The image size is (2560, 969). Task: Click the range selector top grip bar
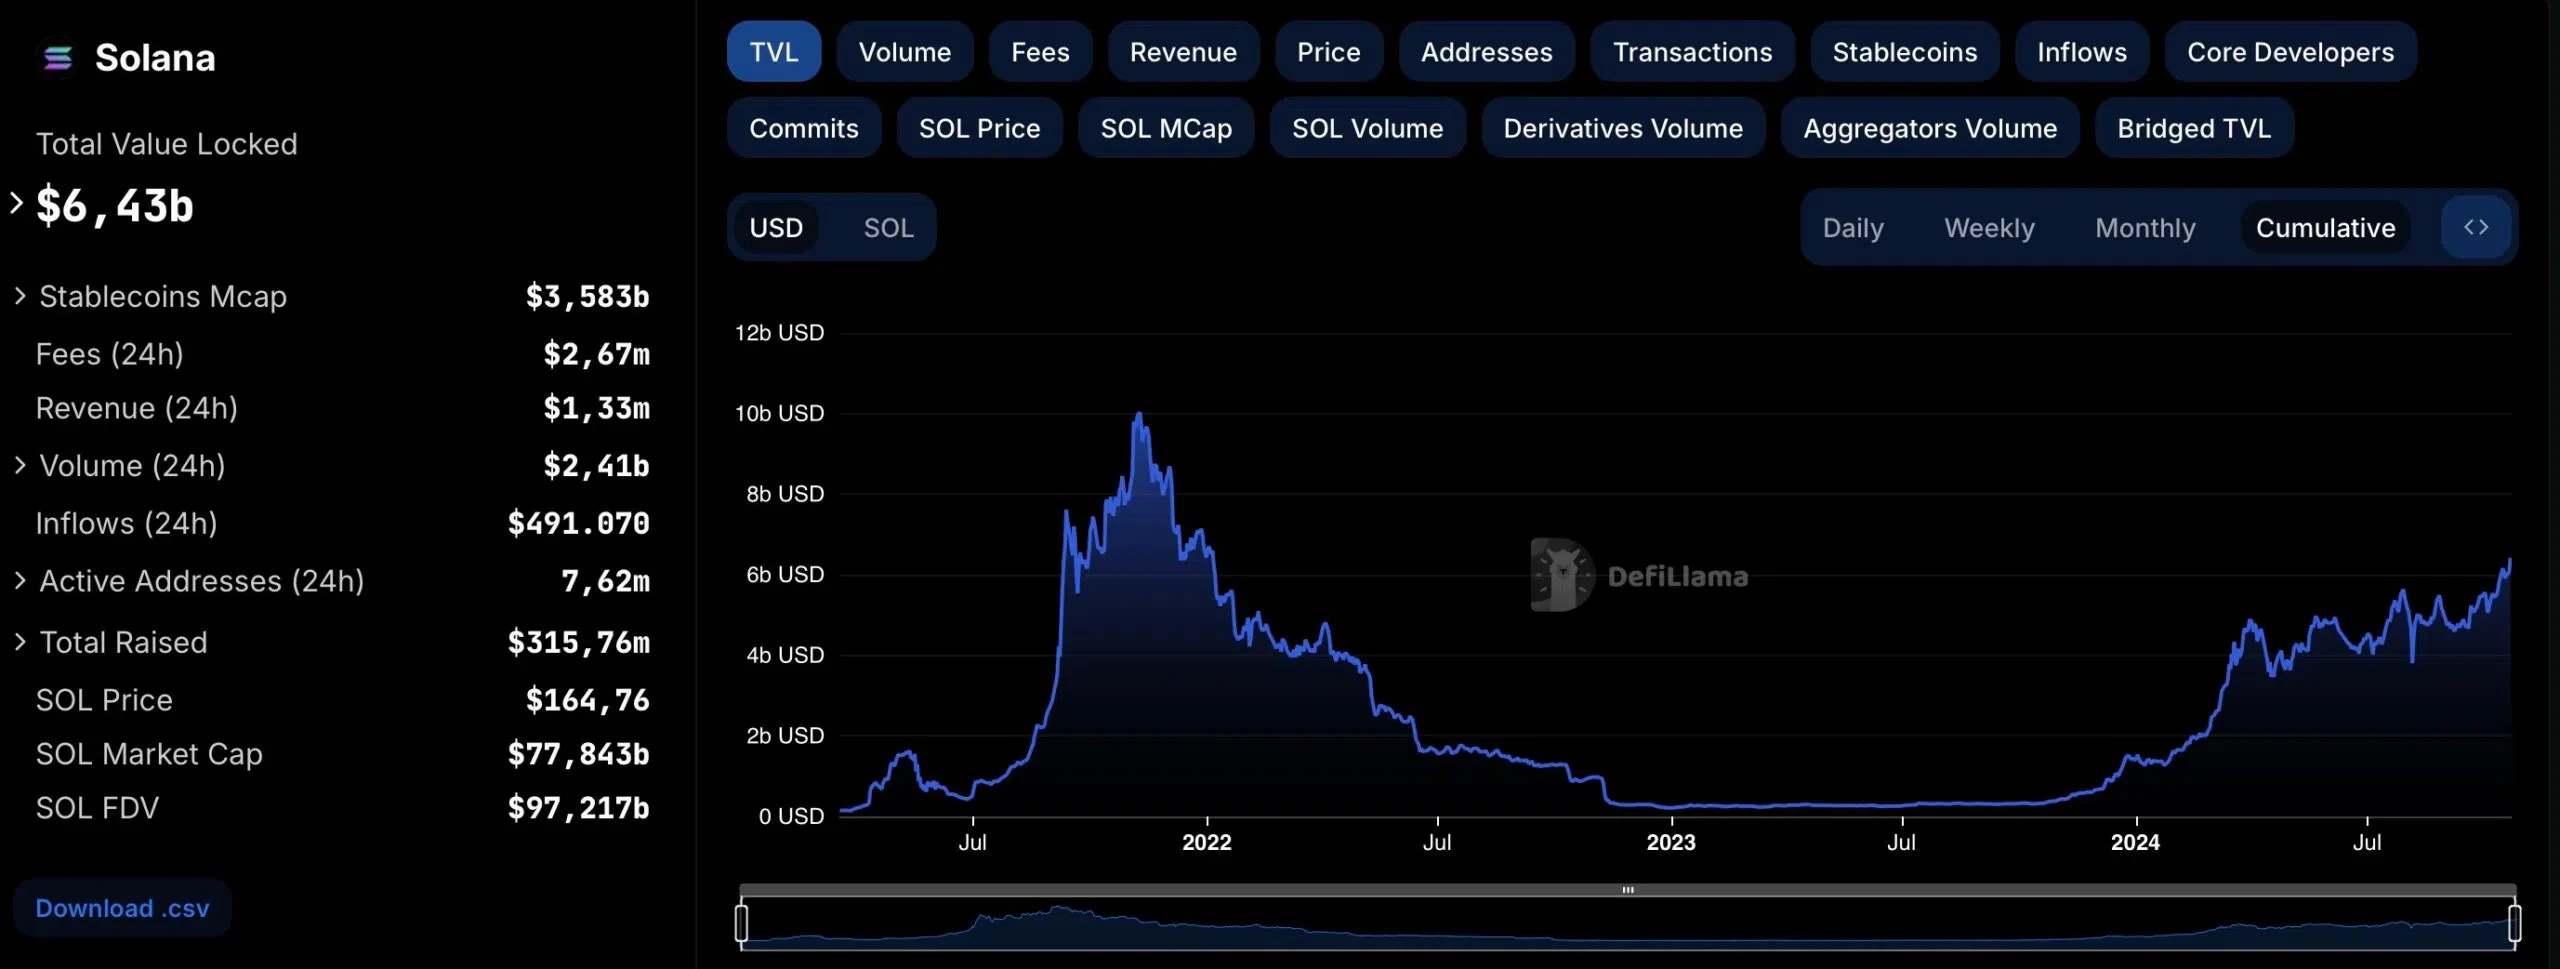1627,889
